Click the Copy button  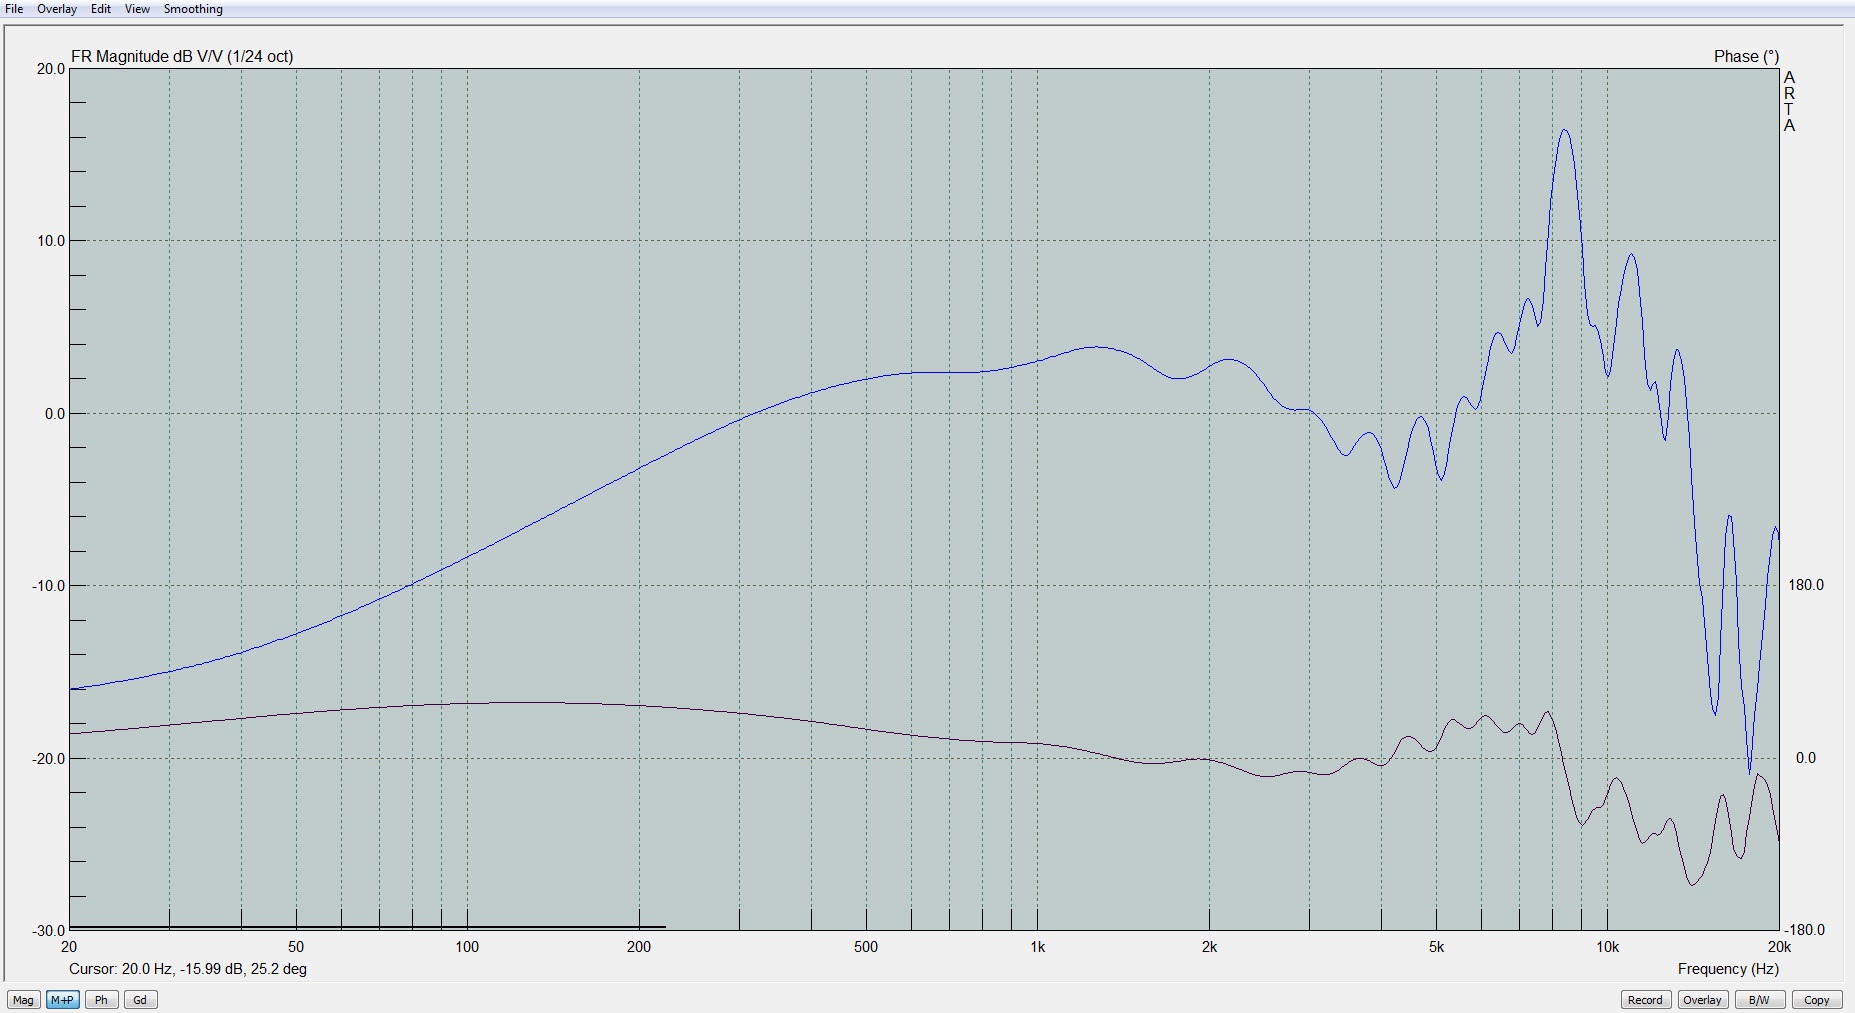(1816, 1000)
